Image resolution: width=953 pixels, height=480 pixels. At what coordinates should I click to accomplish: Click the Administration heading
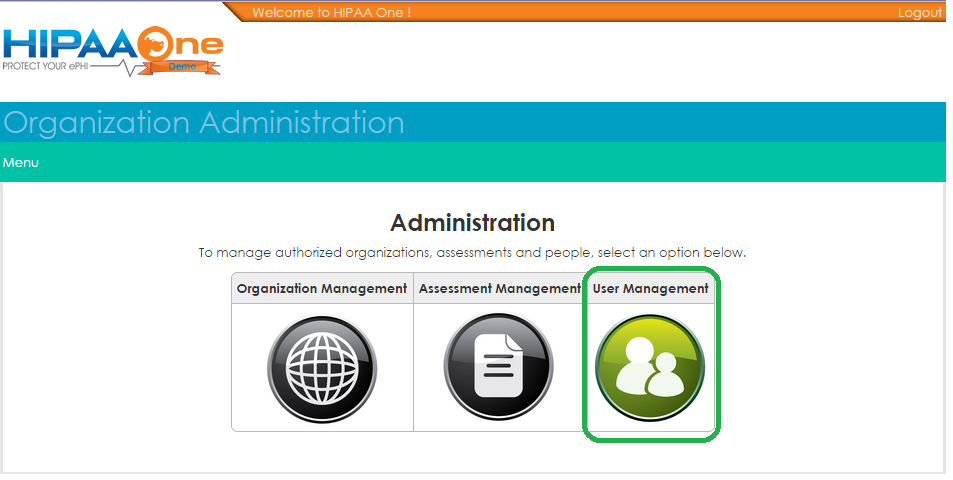tap(472, 223)
